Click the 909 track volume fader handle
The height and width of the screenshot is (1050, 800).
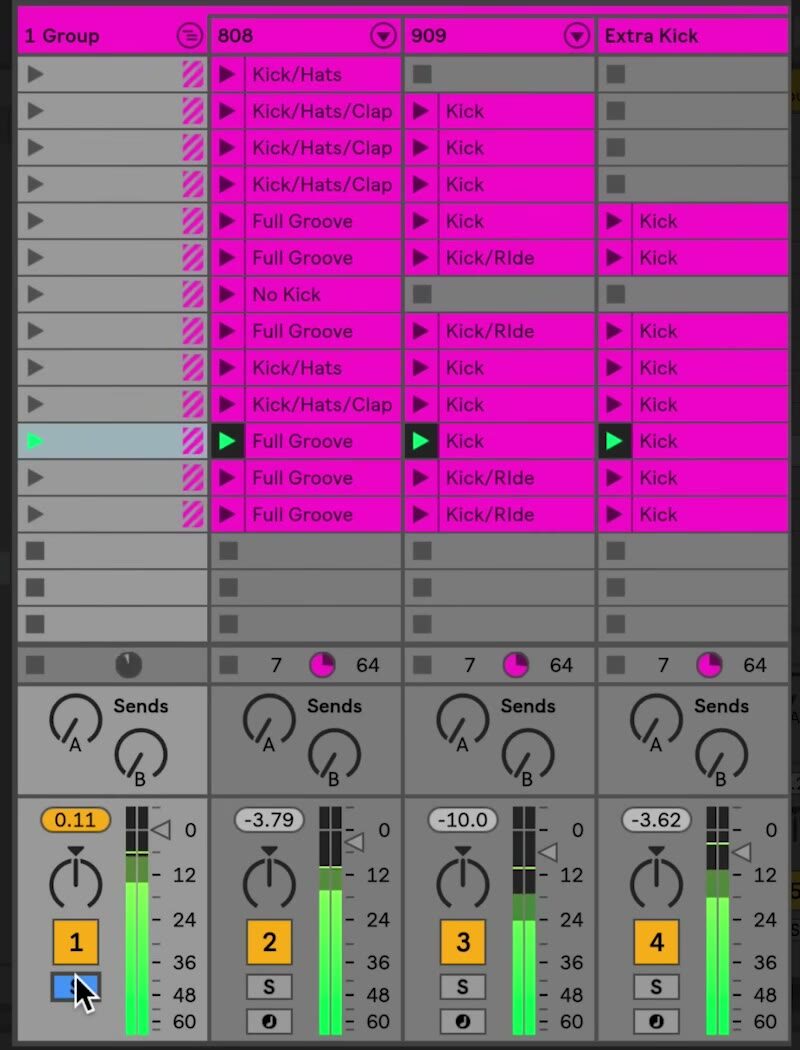pyautogui.click(x=548, y=852)
